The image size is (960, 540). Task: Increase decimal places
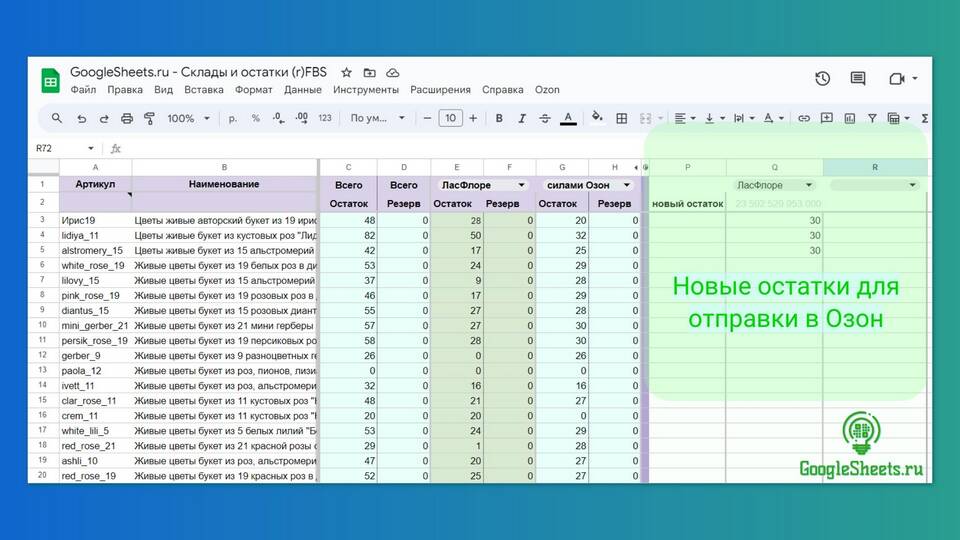click(x=302, y=118)
